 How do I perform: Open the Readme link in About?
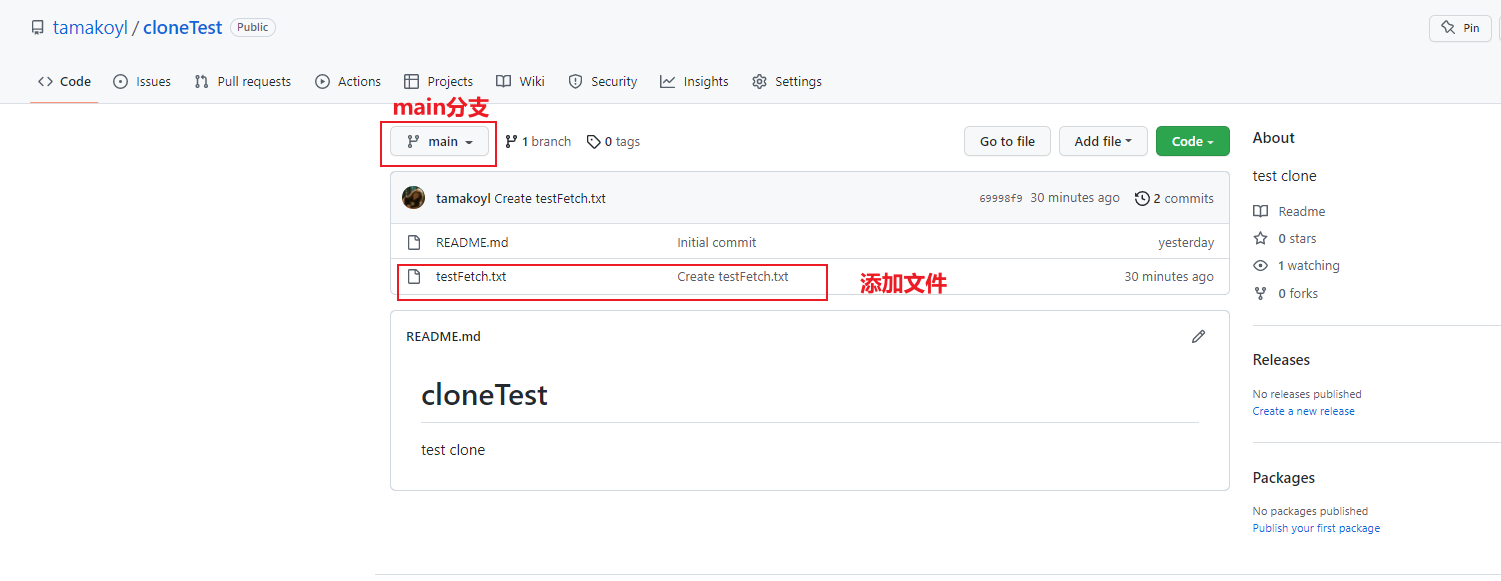pos(1289,212)
